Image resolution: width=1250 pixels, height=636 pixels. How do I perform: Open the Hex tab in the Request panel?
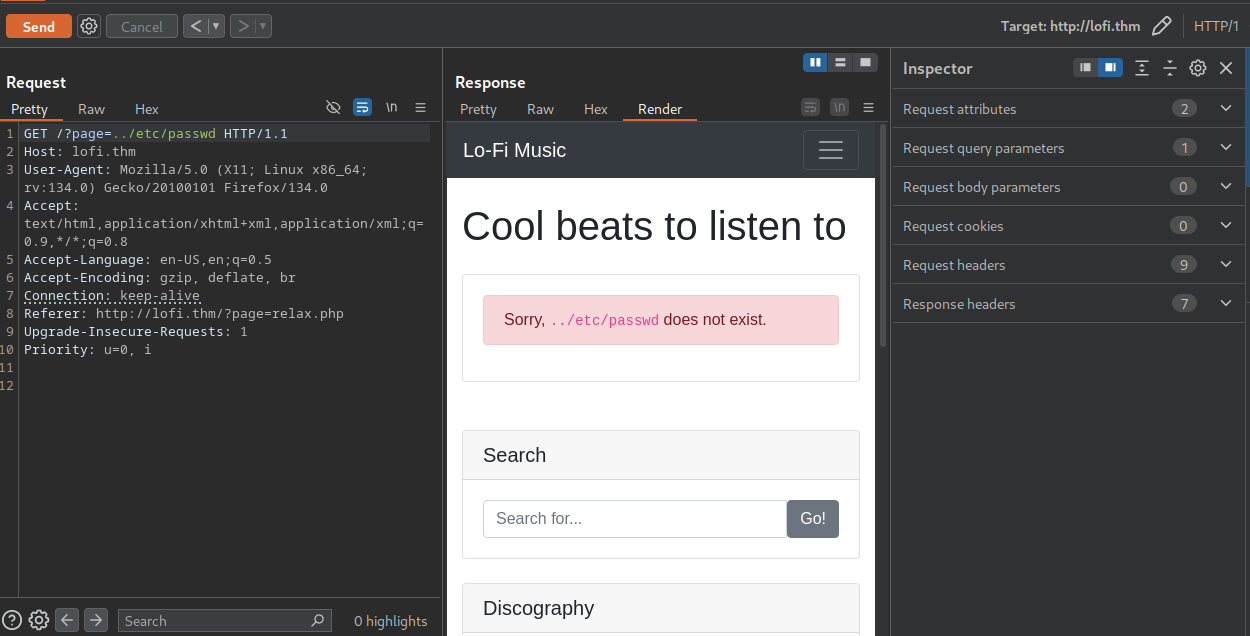coord(146,109)
